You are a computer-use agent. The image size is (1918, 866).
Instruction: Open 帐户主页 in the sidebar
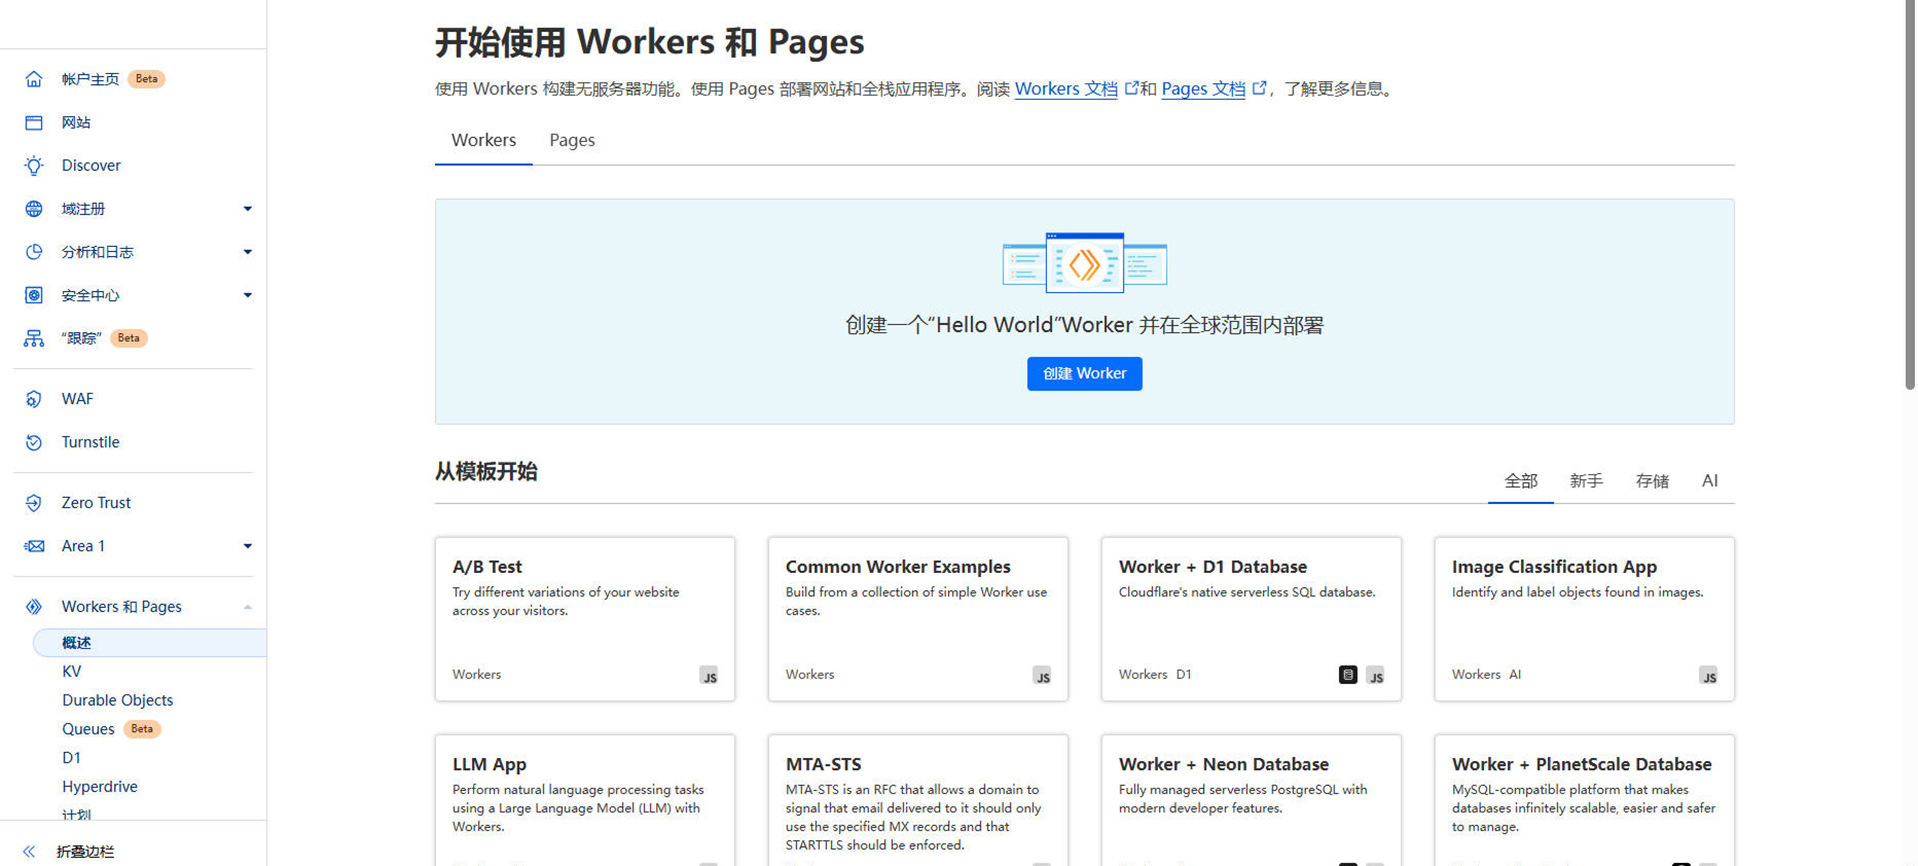click(x=90, y=79)
